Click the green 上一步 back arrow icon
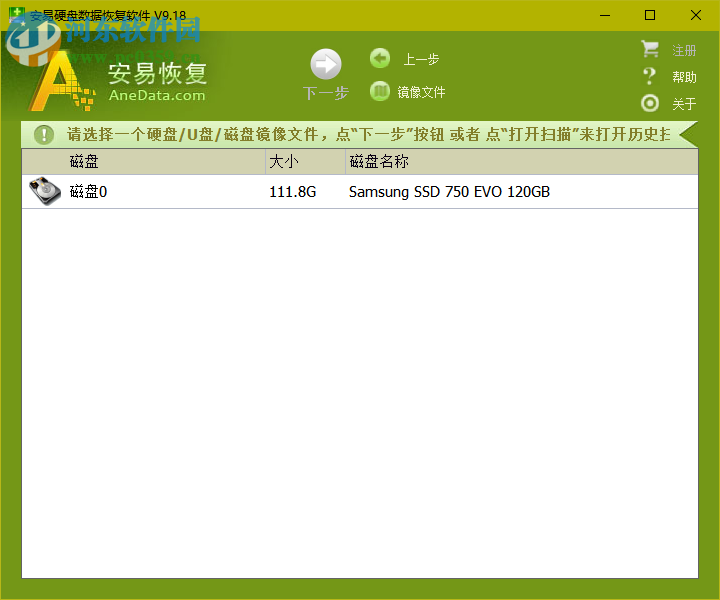This screenshot has height=600, width=720. coord(380,58)
